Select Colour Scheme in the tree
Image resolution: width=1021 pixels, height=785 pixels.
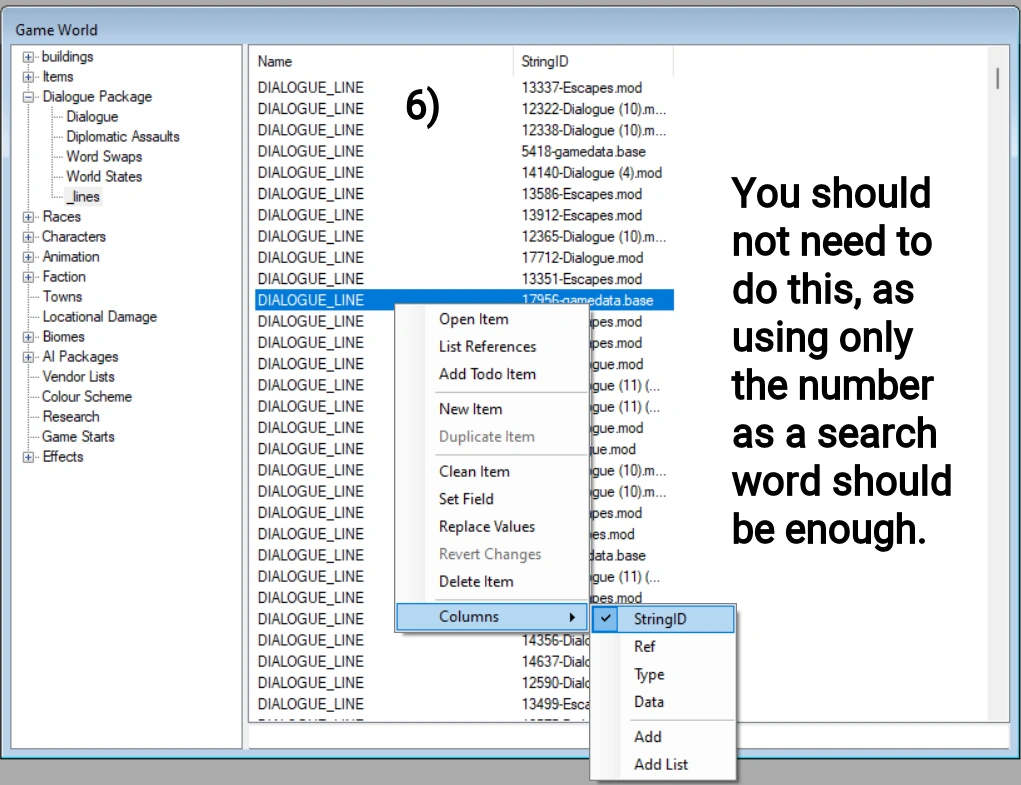(x=87, y=397)
